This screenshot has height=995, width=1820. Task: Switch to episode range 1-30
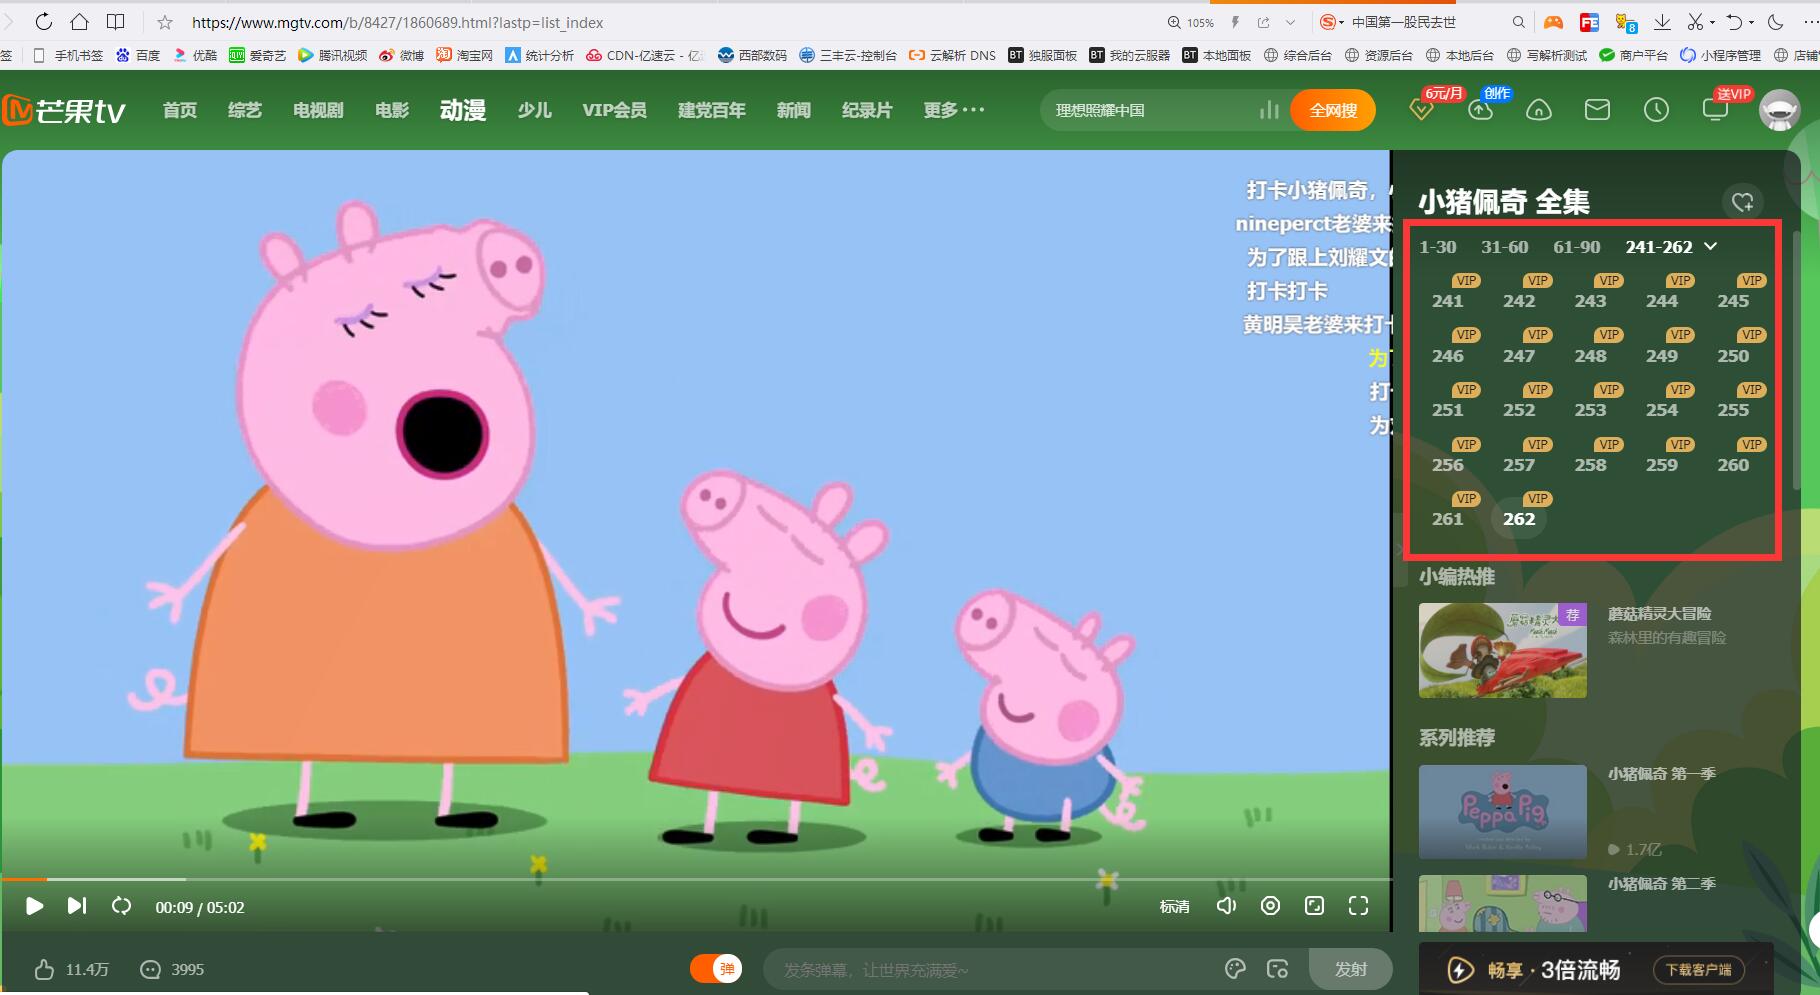[1438, 247]
